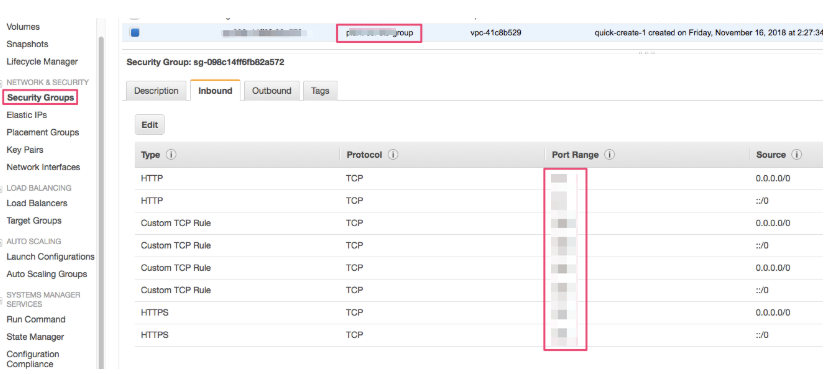Open Run Command
837x374 pixels.
coord(36,320)
